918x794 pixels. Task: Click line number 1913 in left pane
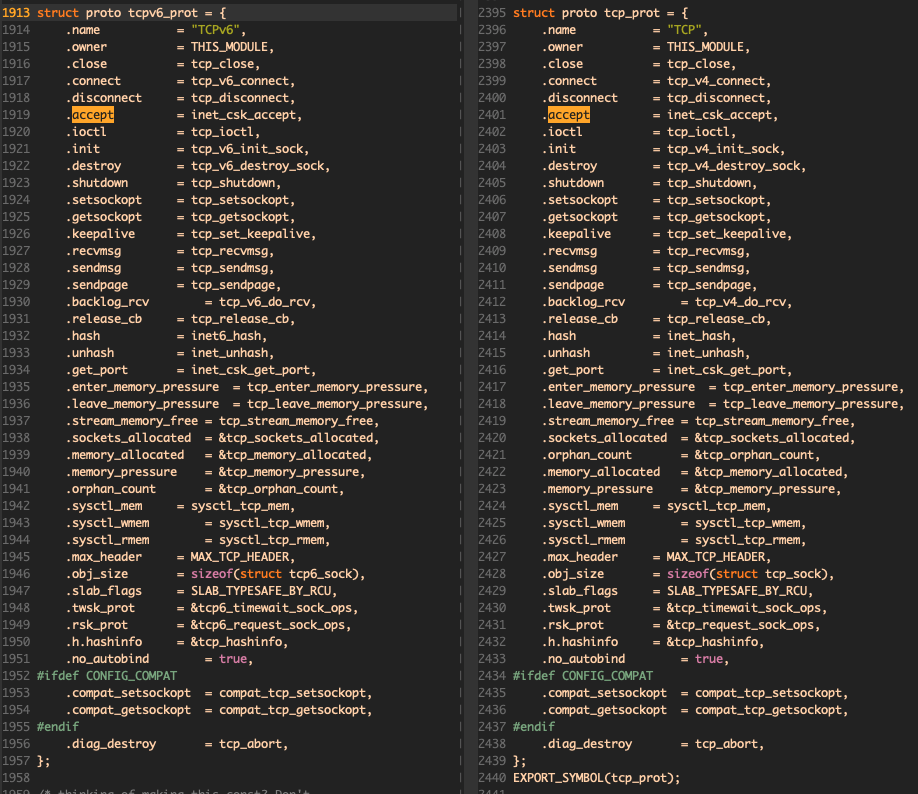(18, 13)
